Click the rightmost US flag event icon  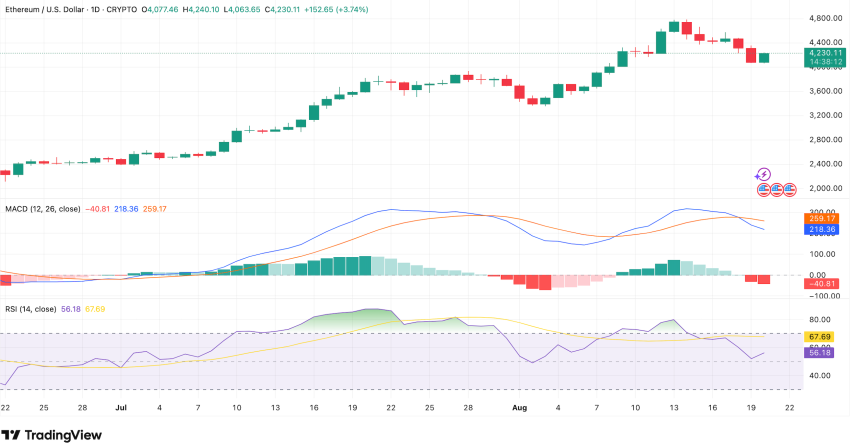click(x=789, y=188)
